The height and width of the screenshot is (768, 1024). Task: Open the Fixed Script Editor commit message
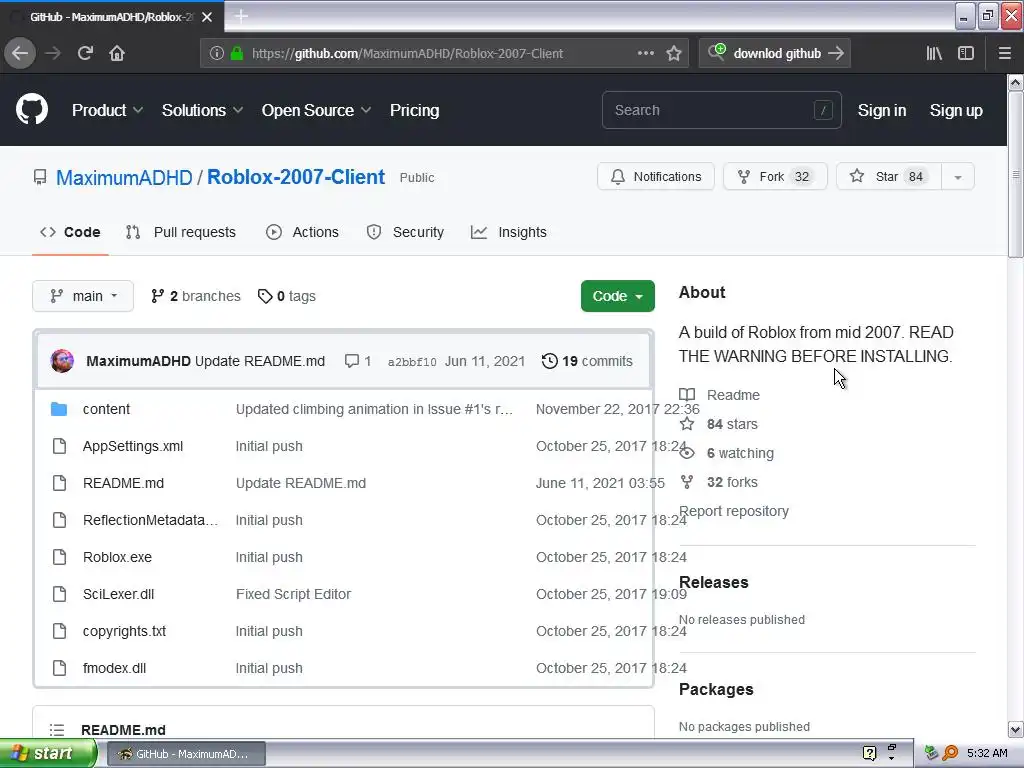click(293, 594)
